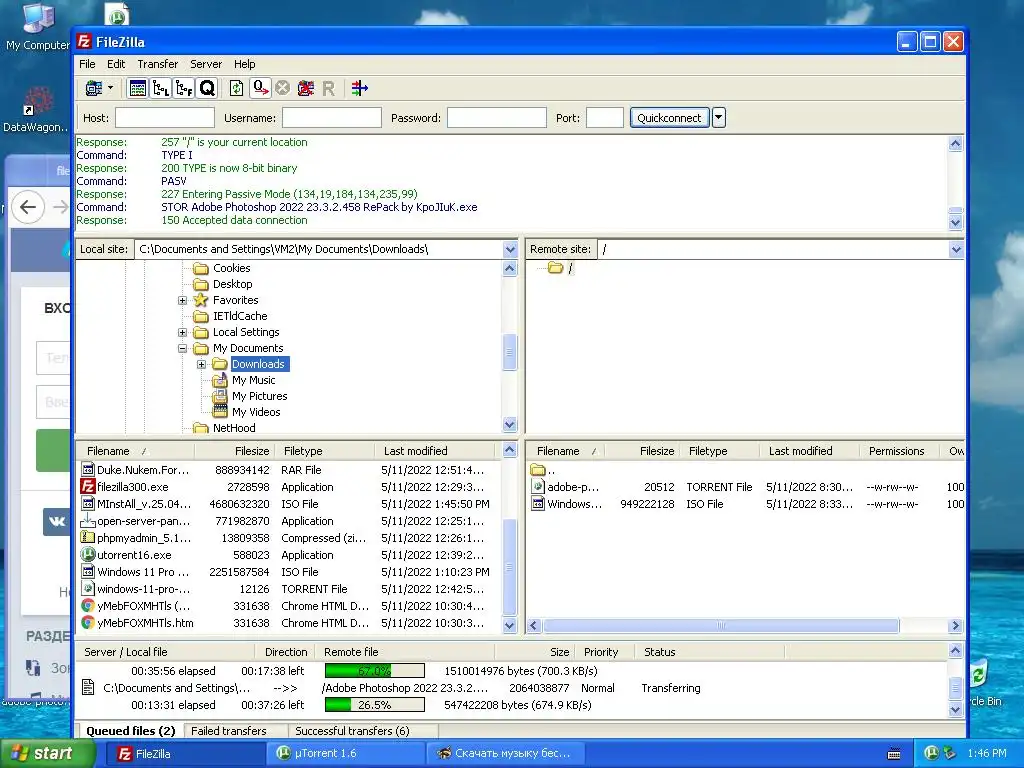Select the My Computer desktop icon

coord(37,27)
